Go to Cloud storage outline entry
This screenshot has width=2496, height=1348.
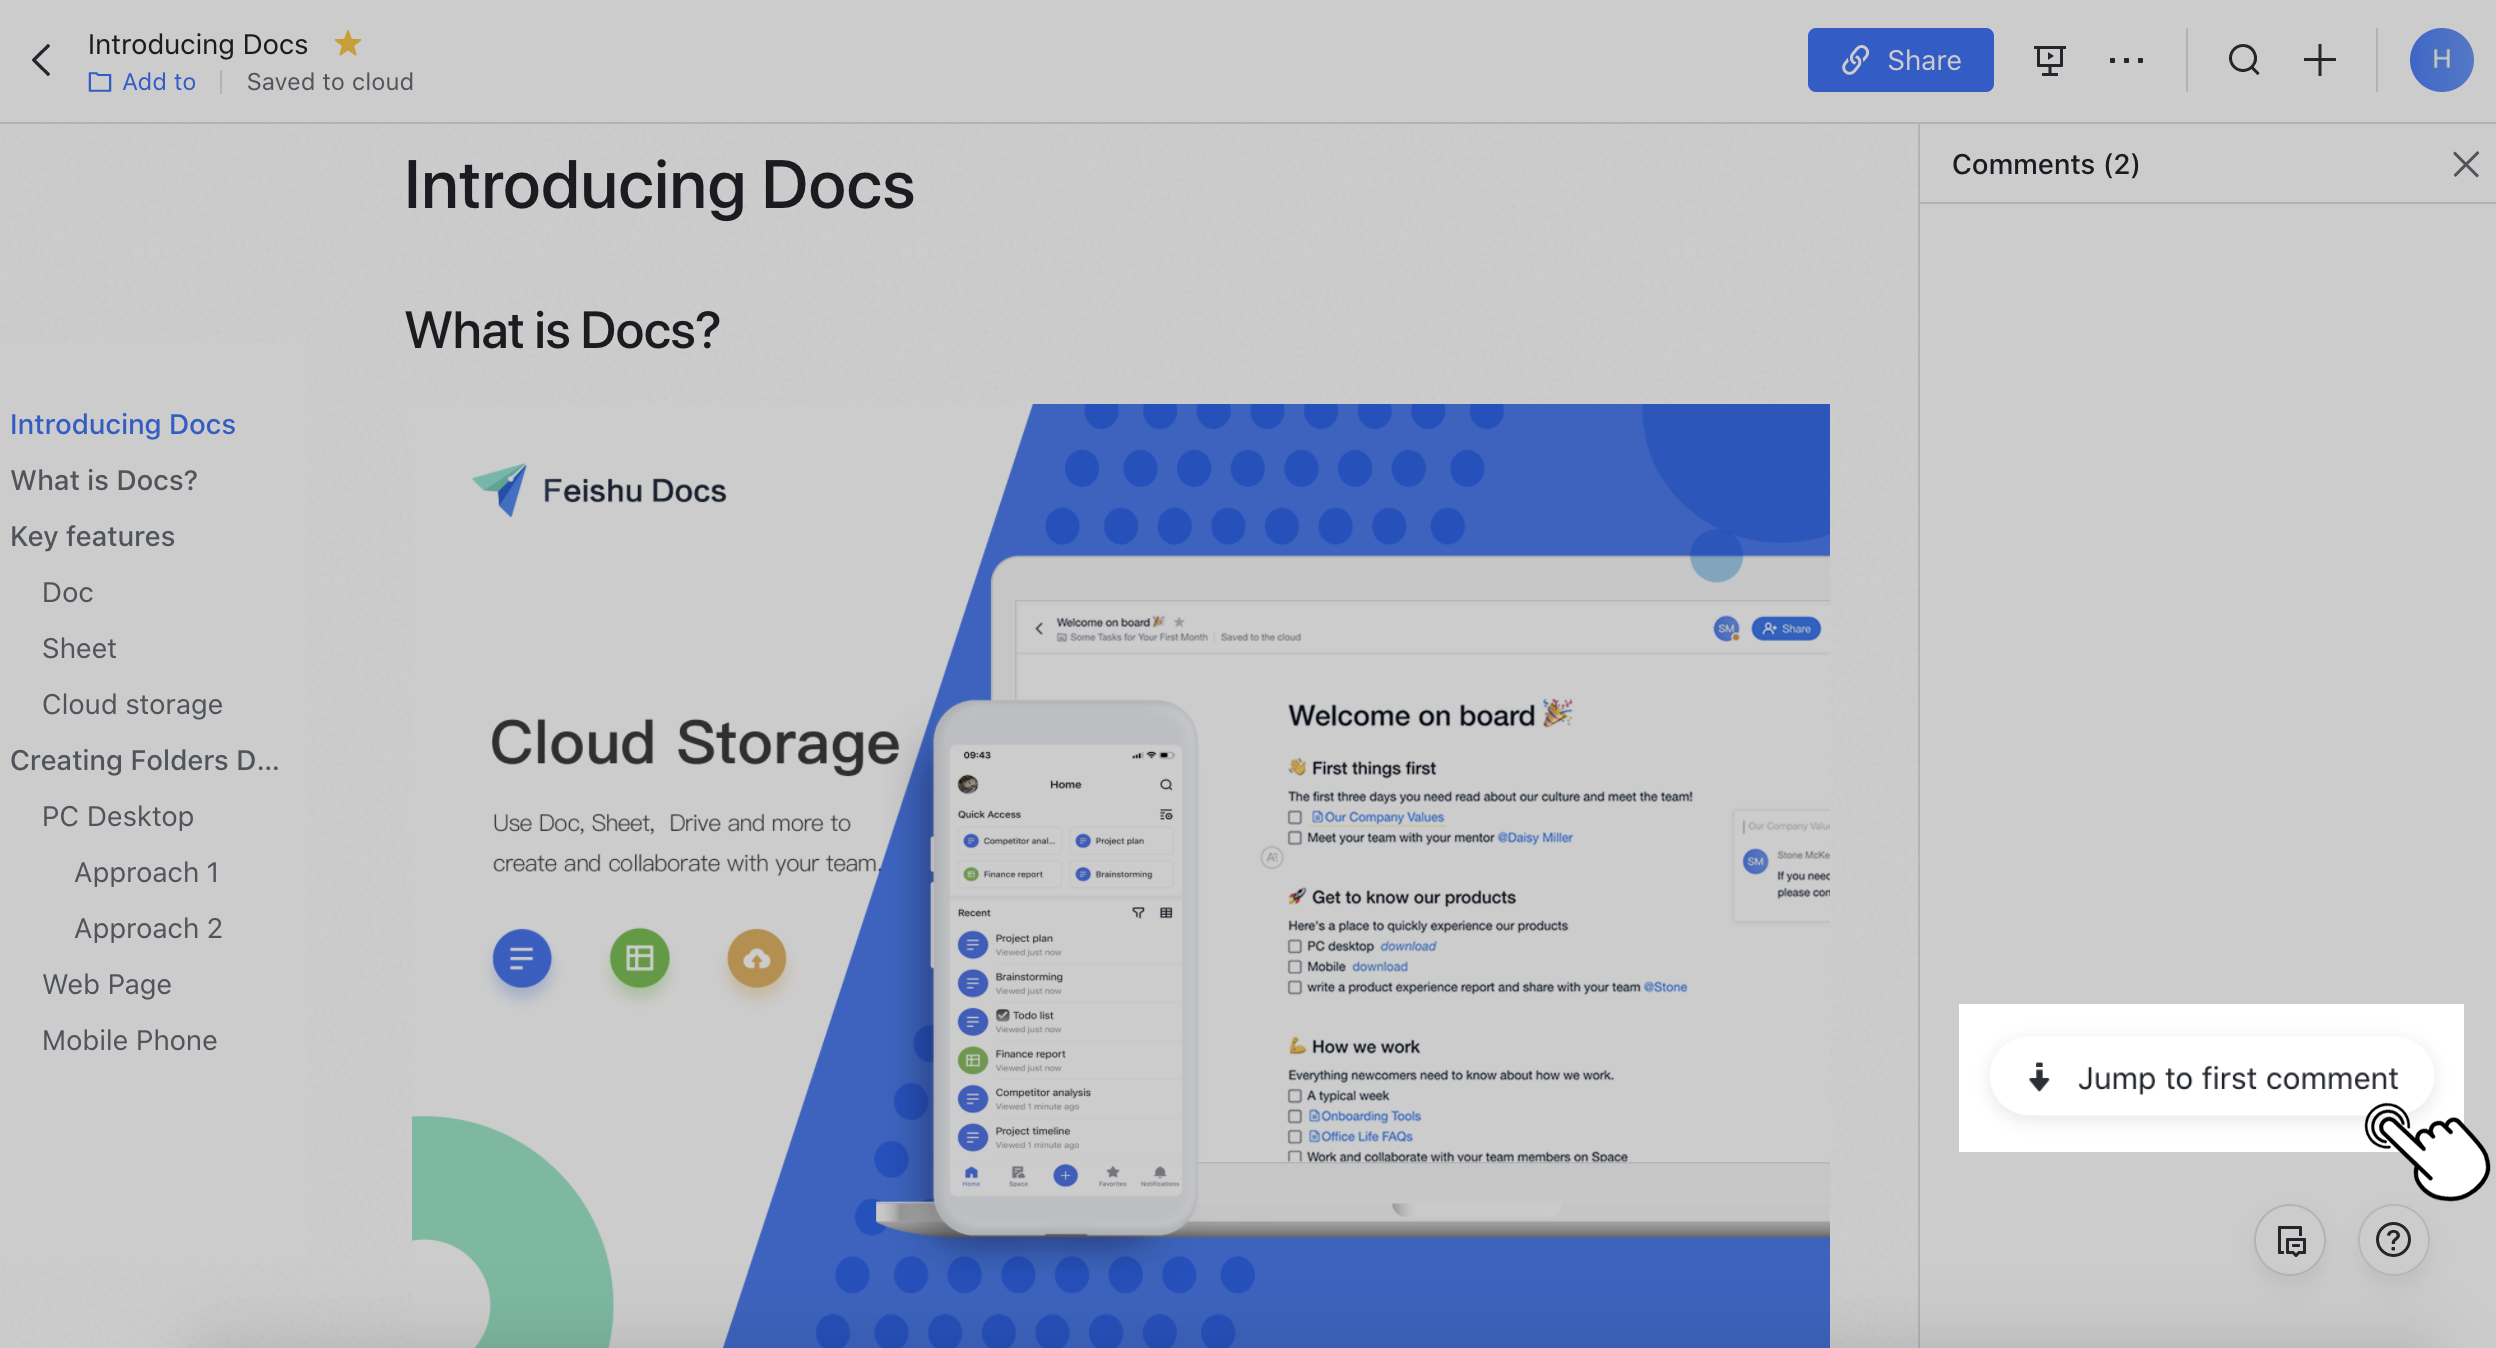click(133, 704)
